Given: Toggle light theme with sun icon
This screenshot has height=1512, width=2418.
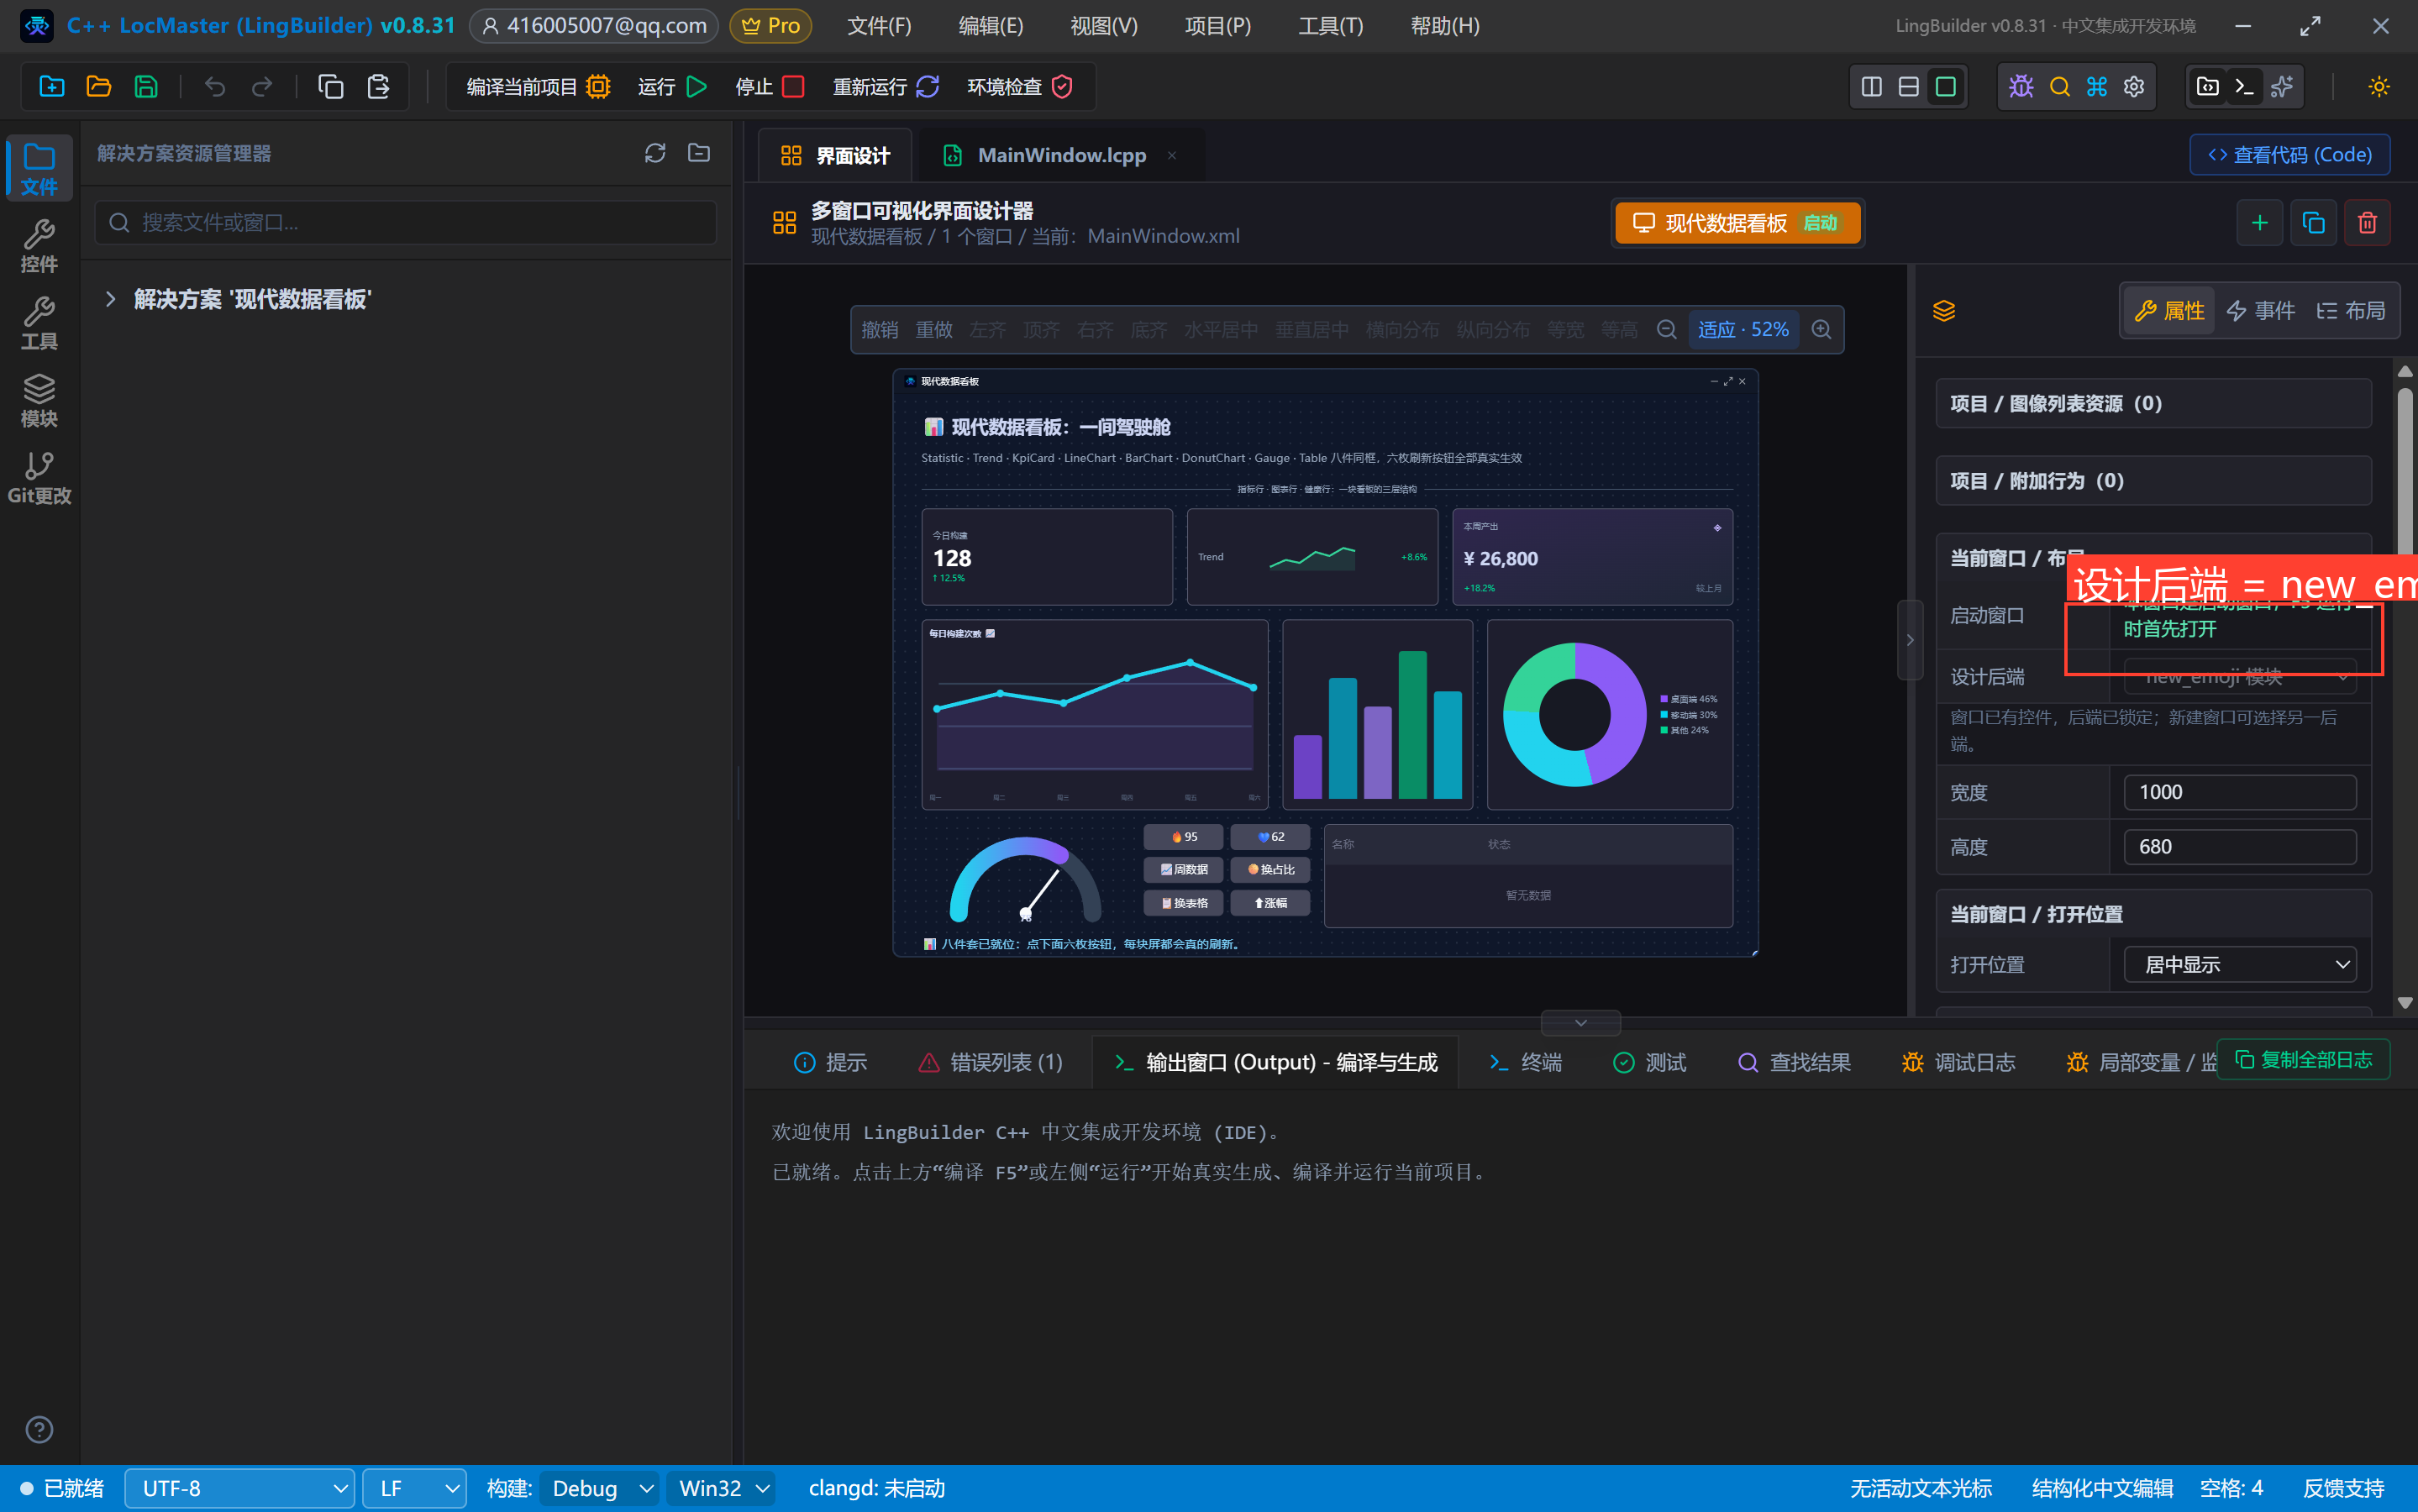Looking at the screenshot, I should coord(2378,87).
